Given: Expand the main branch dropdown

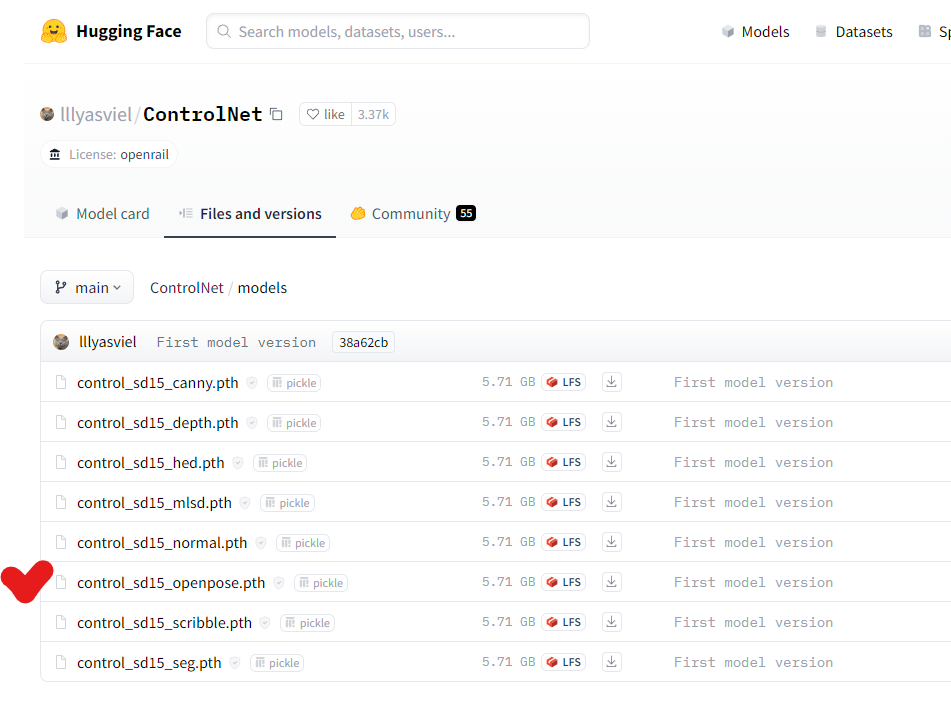Looking at the screenshot, I should point(87,288).
